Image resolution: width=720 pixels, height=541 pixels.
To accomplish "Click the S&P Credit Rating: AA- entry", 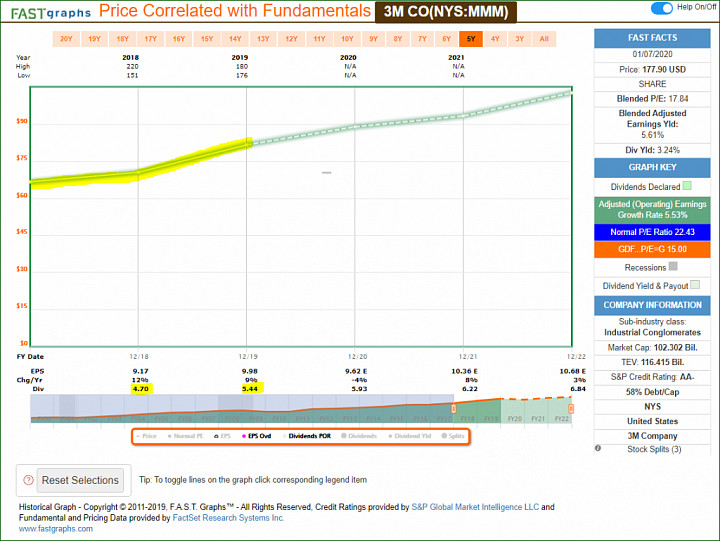I will pos(652,377).
